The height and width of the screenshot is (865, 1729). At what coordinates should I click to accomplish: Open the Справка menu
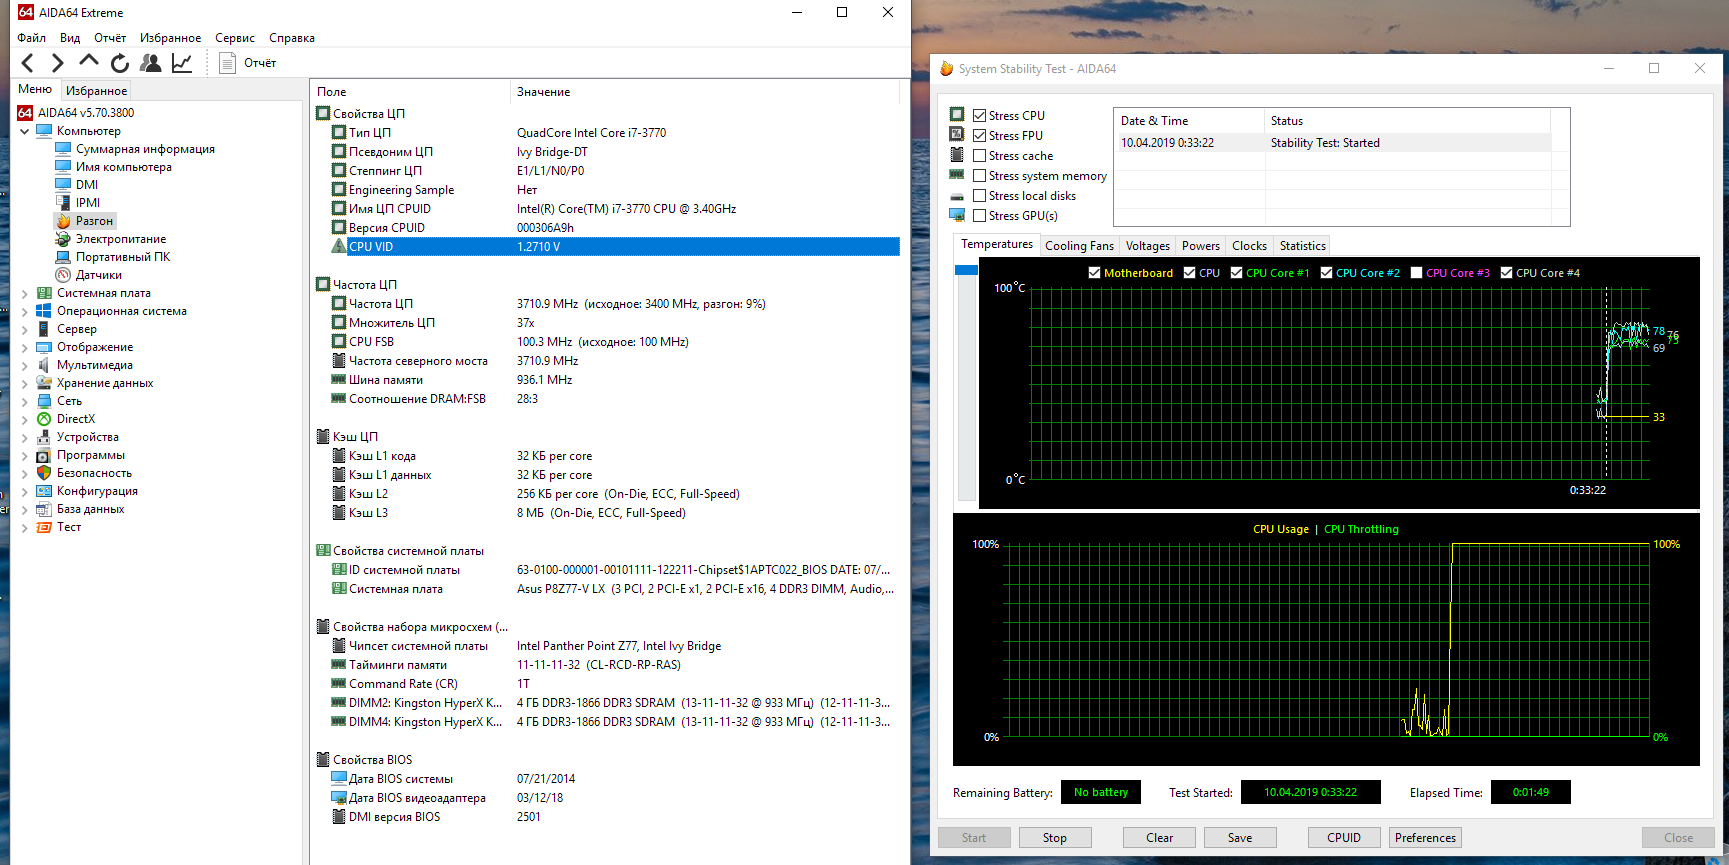[x=292, y=38]
